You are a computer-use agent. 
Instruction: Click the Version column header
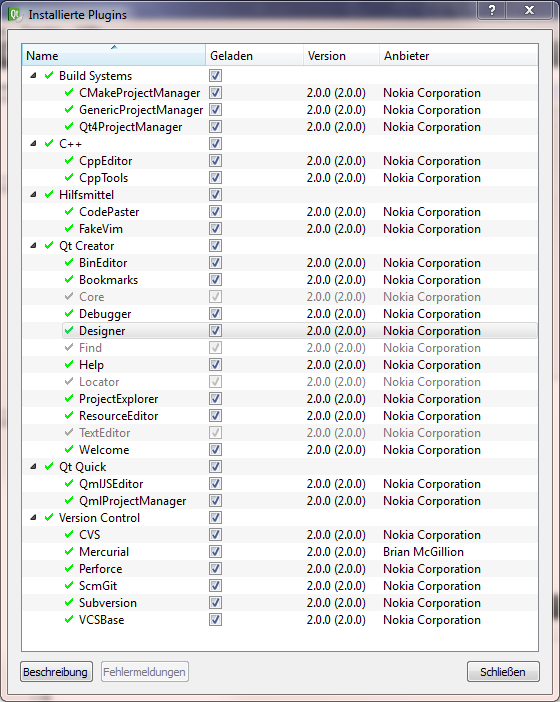click(x=341, y=55)
